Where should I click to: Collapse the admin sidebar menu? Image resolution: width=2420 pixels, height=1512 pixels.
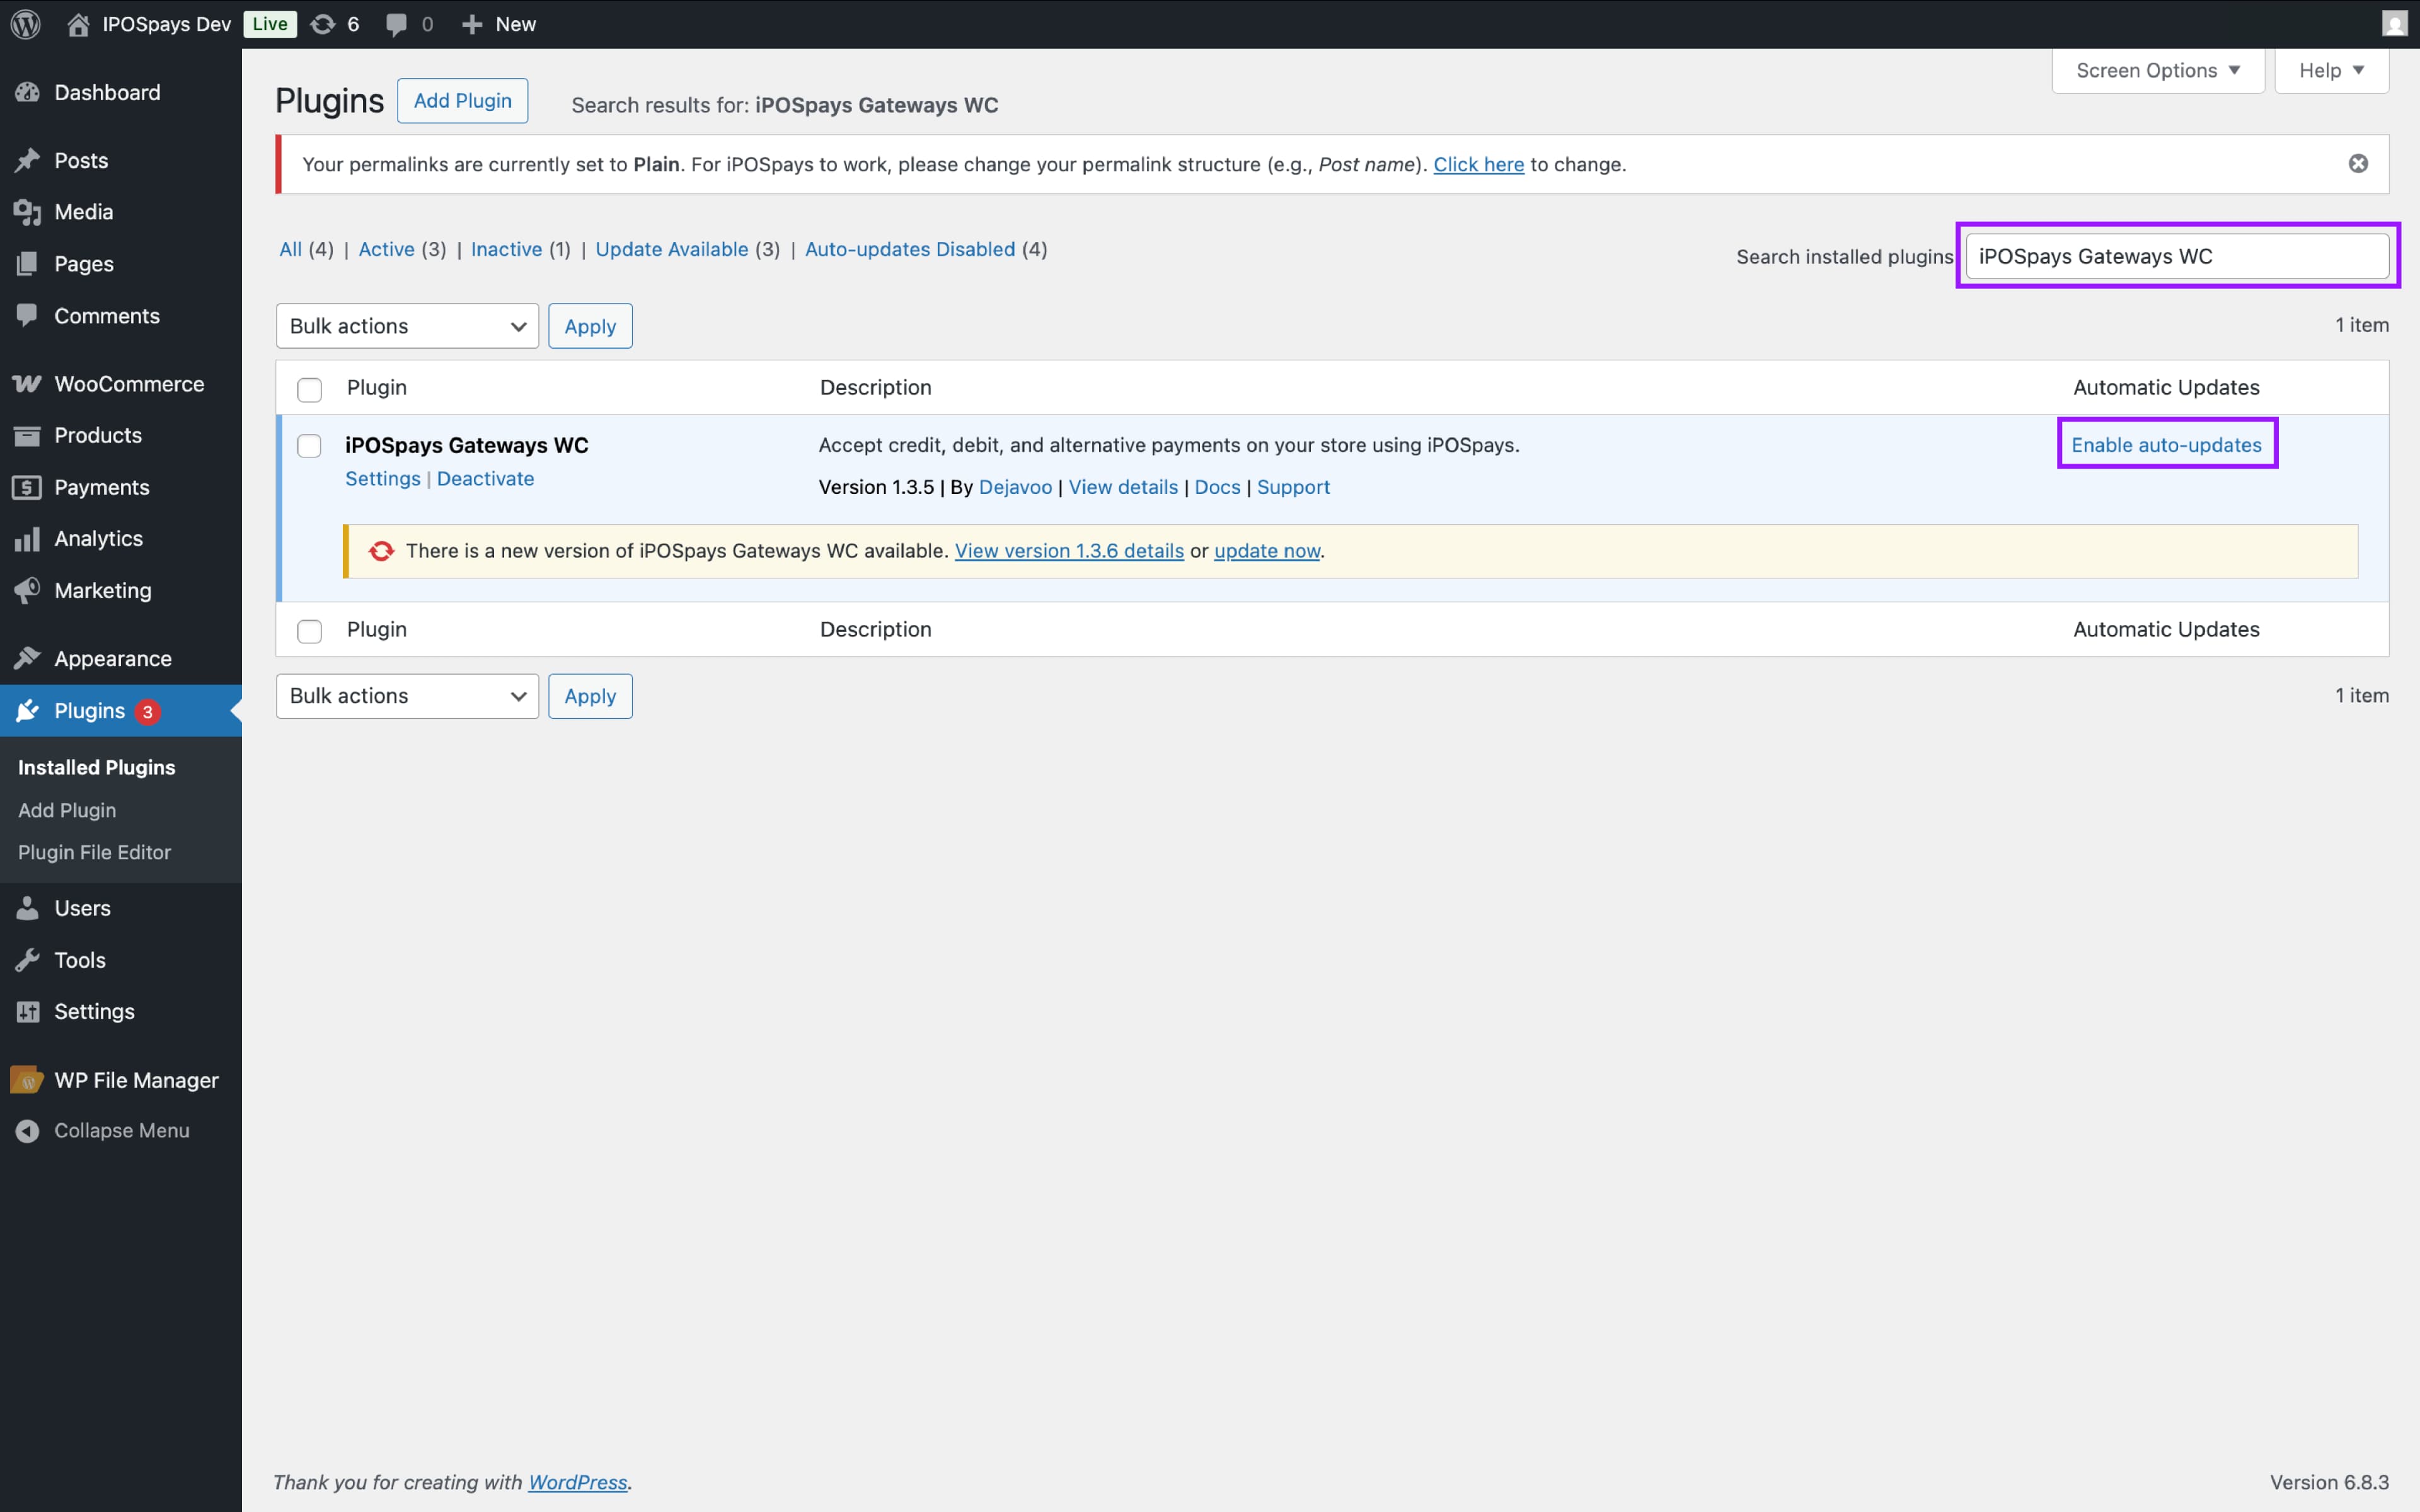120,1130
